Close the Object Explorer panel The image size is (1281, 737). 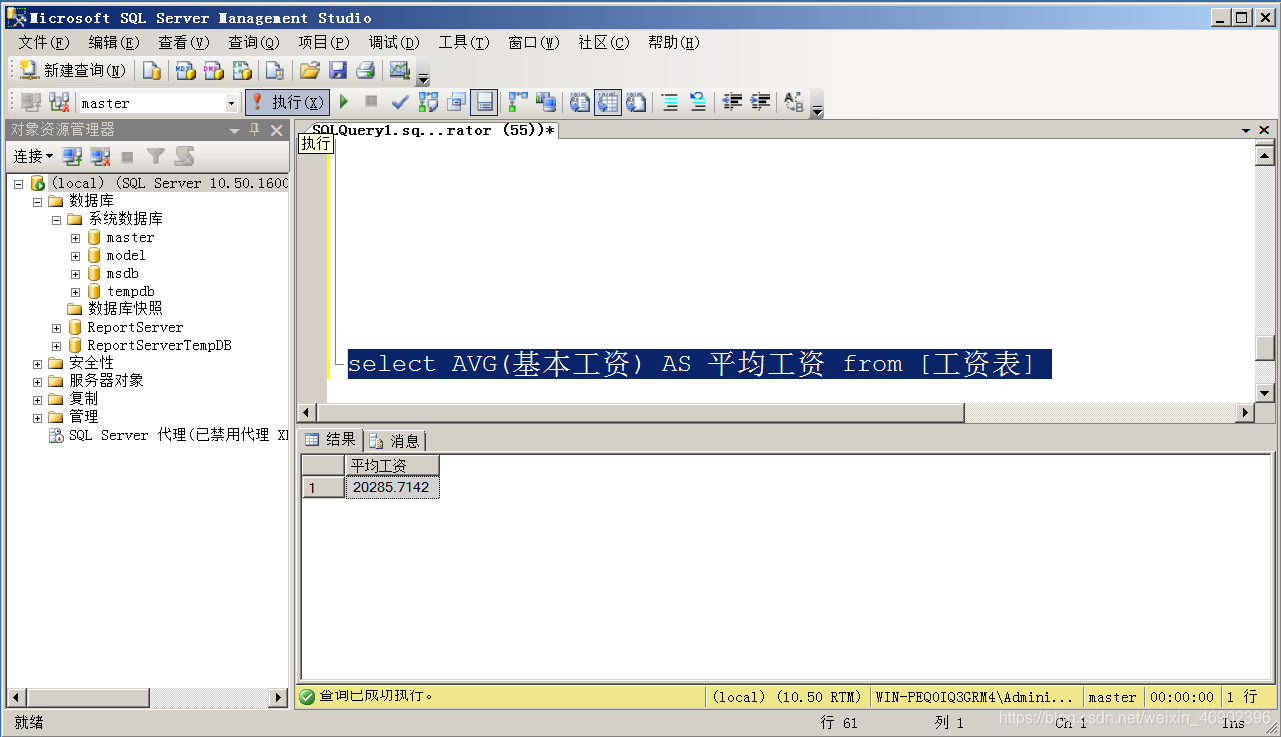[x=277, y=130]
